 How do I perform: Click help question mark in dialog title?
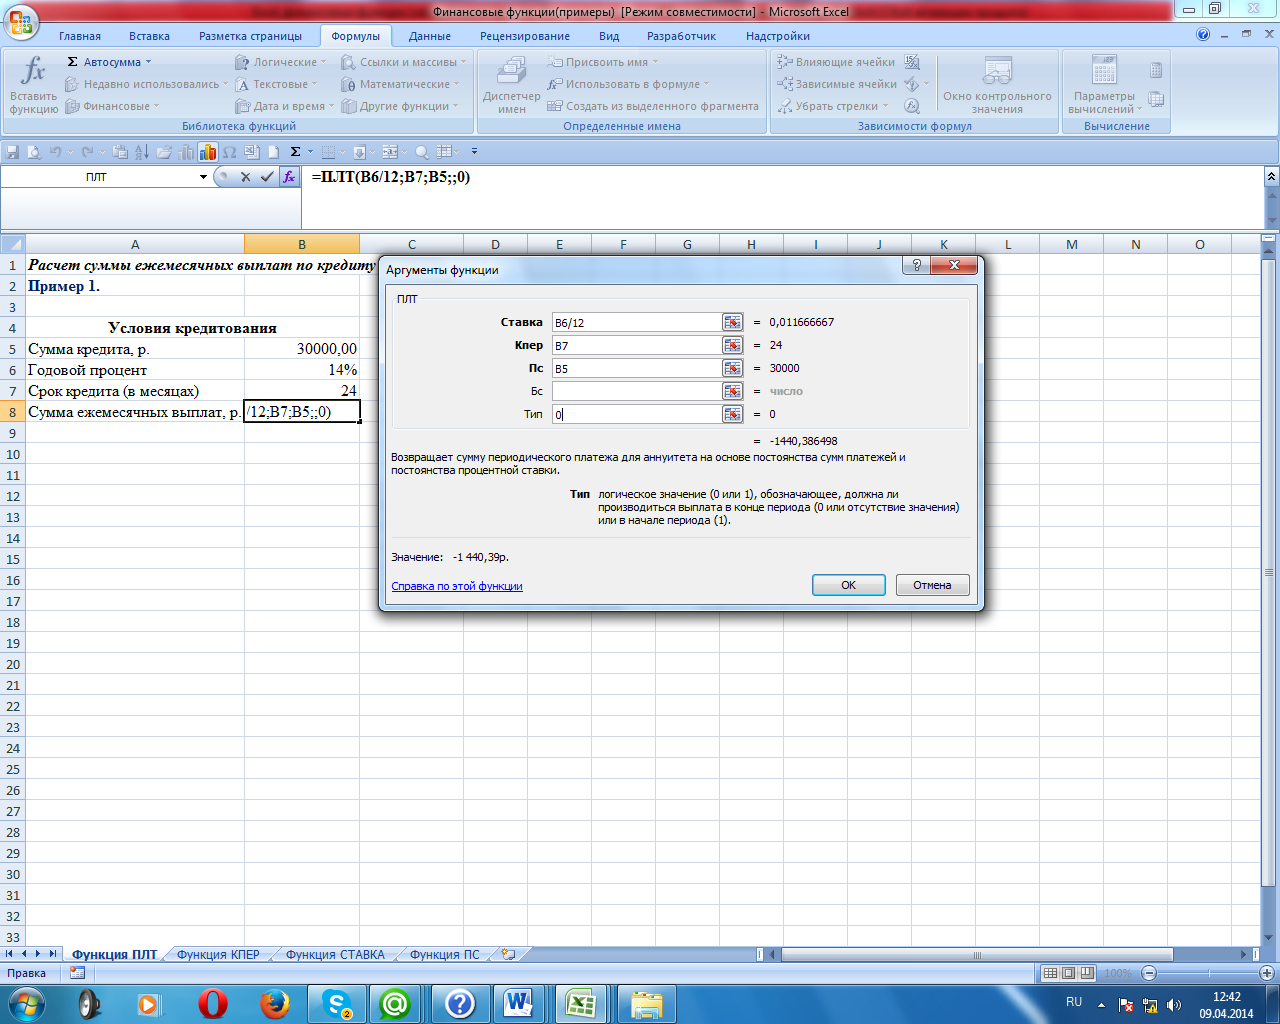(916, 266)
